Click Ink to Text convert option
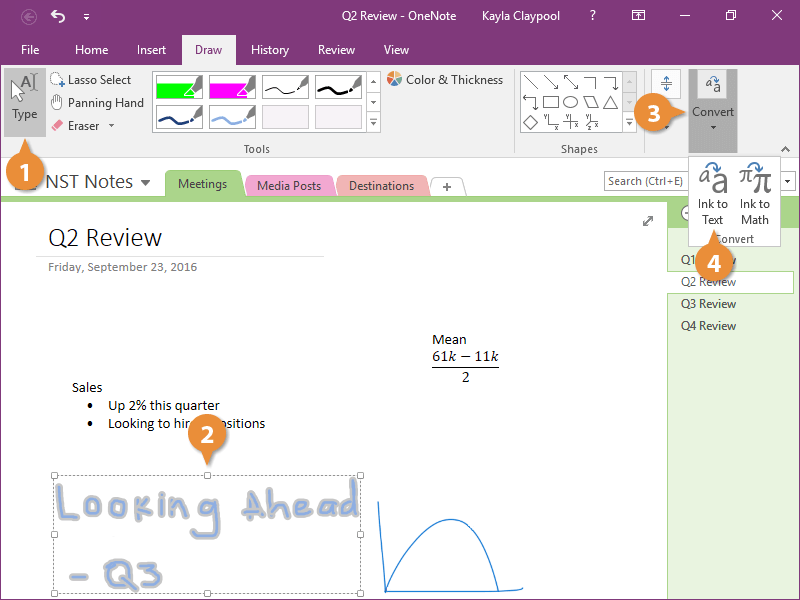 (713, 194)
